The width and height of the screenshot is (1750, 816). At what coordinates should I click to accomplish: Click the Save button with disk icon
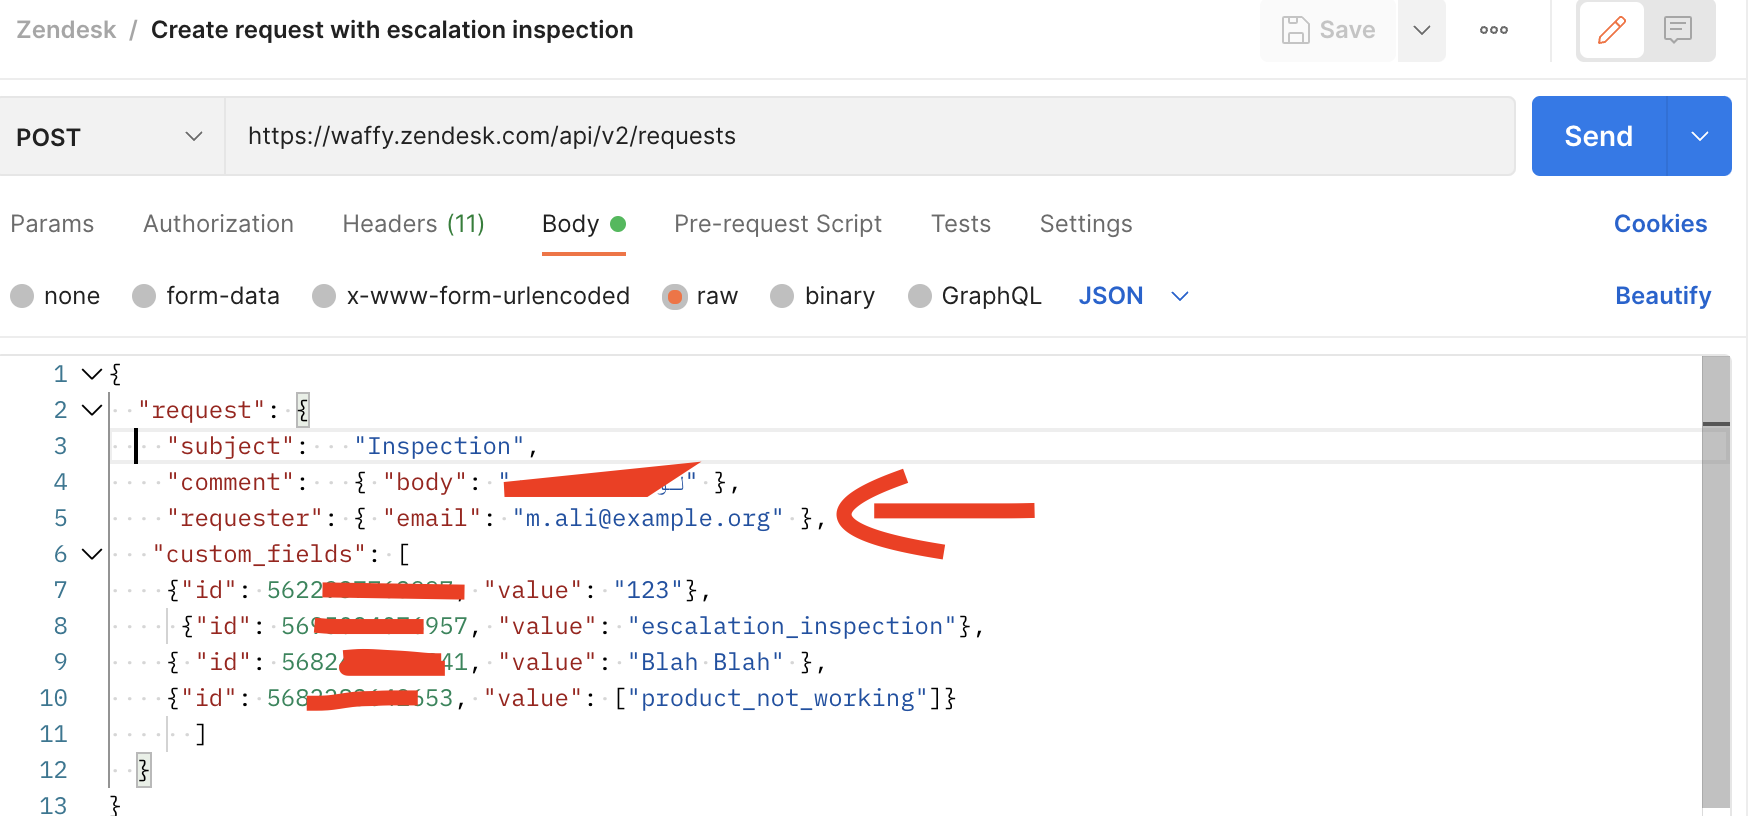pos(1329,31)
